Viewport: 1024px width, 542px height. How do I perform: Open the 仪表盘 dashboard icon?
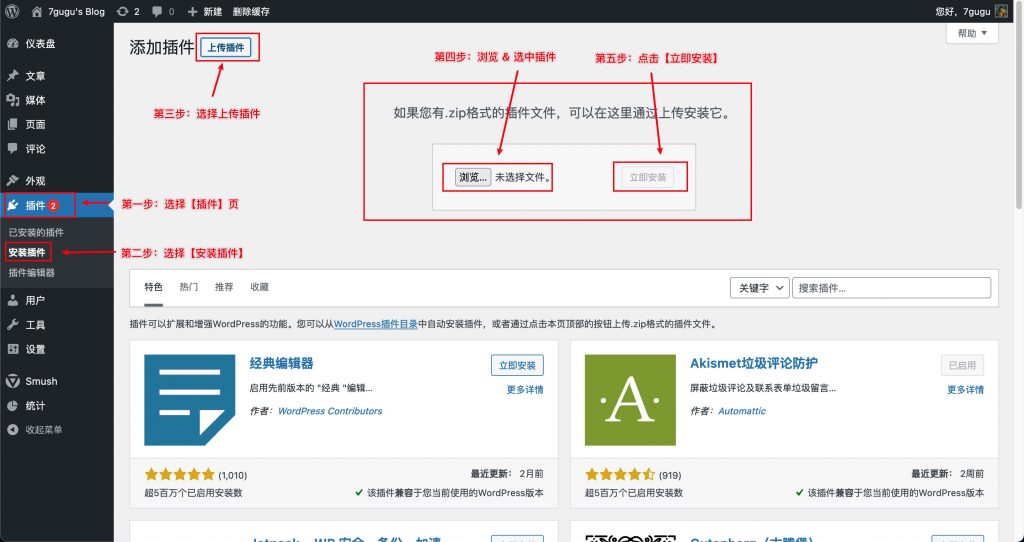click(12, 44)
